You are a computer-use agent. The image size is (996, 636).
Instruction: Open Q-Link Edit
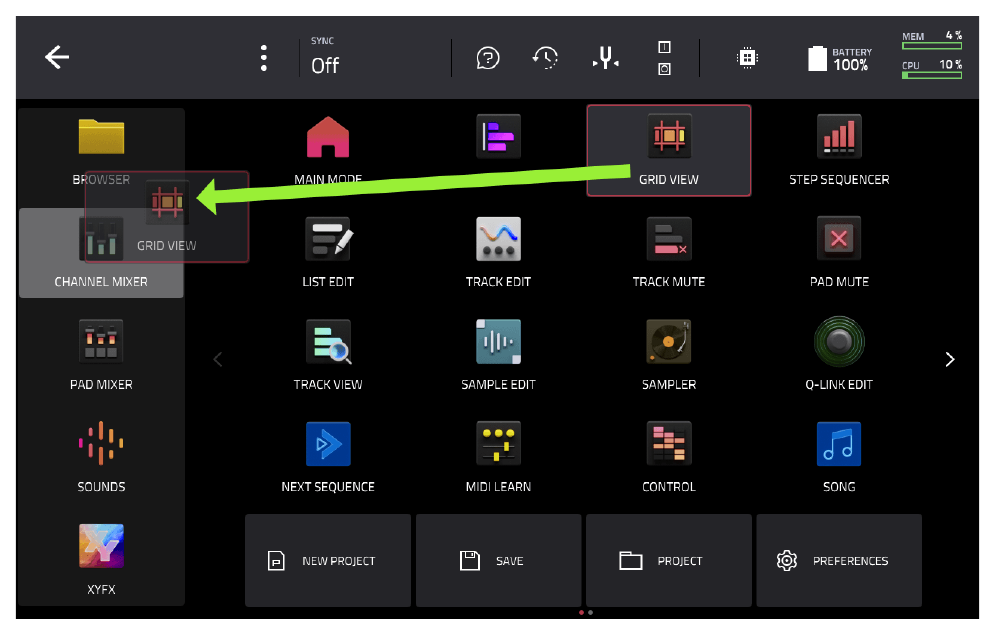coord(838,355)
